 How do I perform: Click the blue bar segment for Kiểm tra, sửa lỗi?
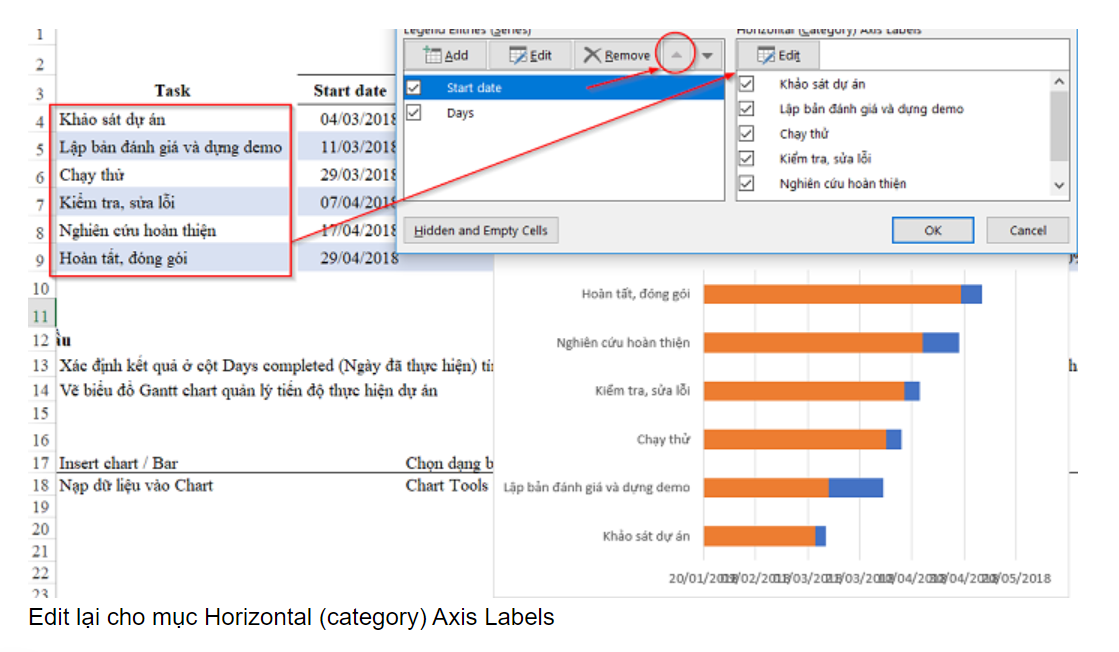pyautogui.click(x=911, y=391)
